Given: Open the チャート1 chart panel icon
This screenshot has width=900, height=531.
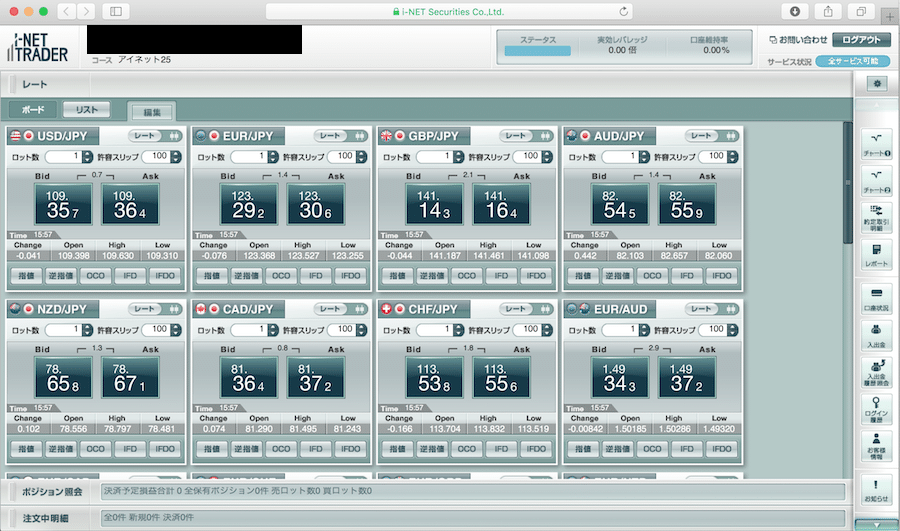Looking at the screenshot, I should (x=876, y=144).
